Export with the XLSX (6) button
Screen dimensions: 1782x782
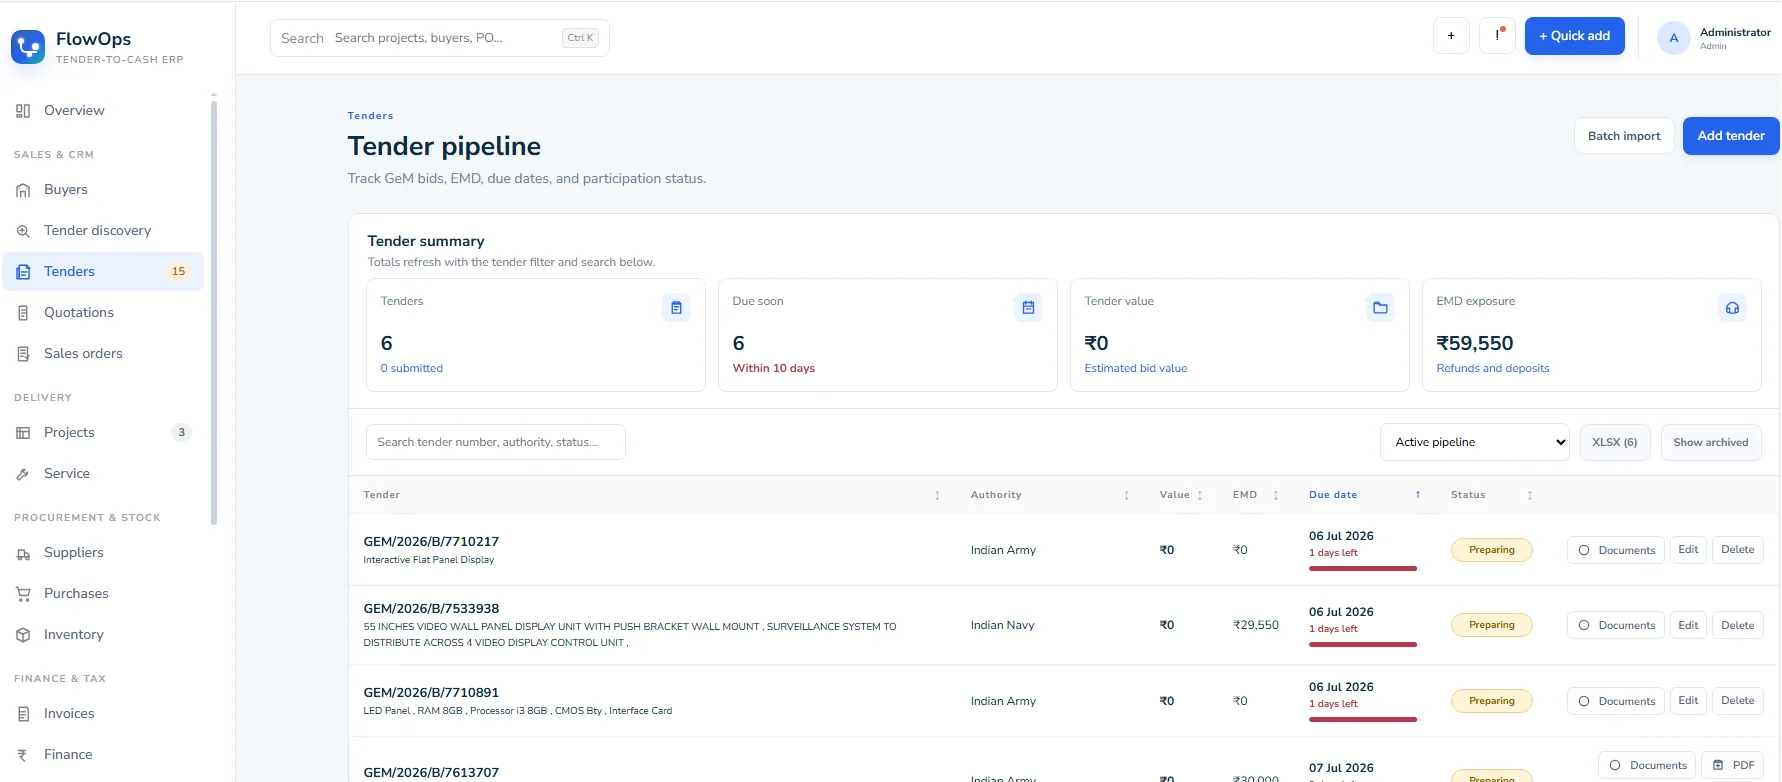[x=1615, y=442]
